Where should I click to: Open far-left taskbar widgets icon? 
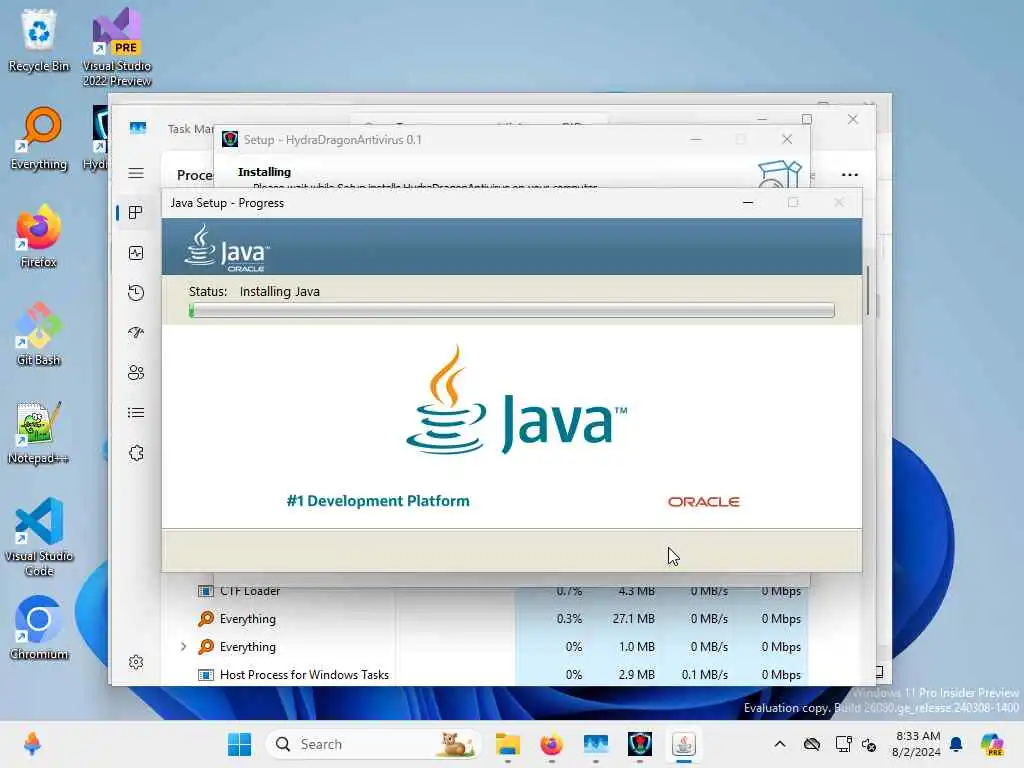click(32, 744)
